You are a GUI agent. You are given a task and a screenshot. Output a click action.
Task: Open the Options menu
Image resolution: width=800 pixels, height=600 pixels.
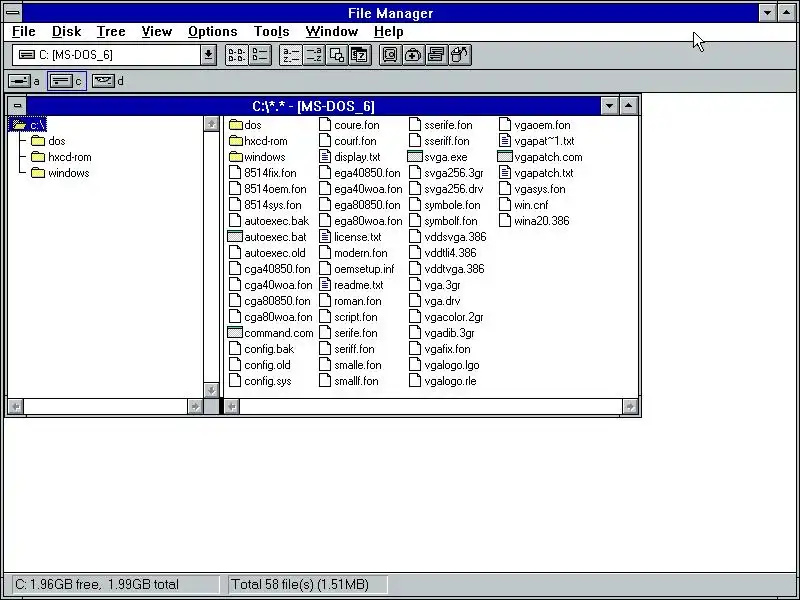pyautogui.click(x=213, y=32)
